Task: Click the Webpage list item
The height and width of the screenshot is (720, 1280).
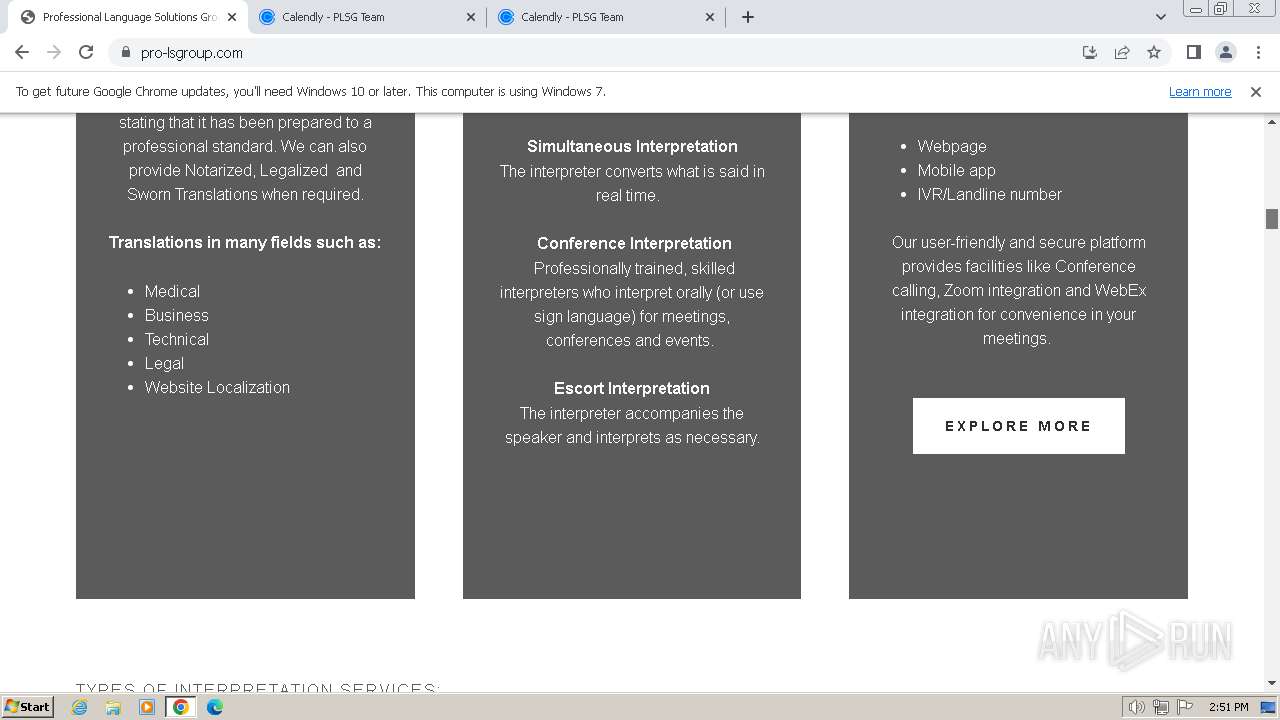Action: coord(952,146)
